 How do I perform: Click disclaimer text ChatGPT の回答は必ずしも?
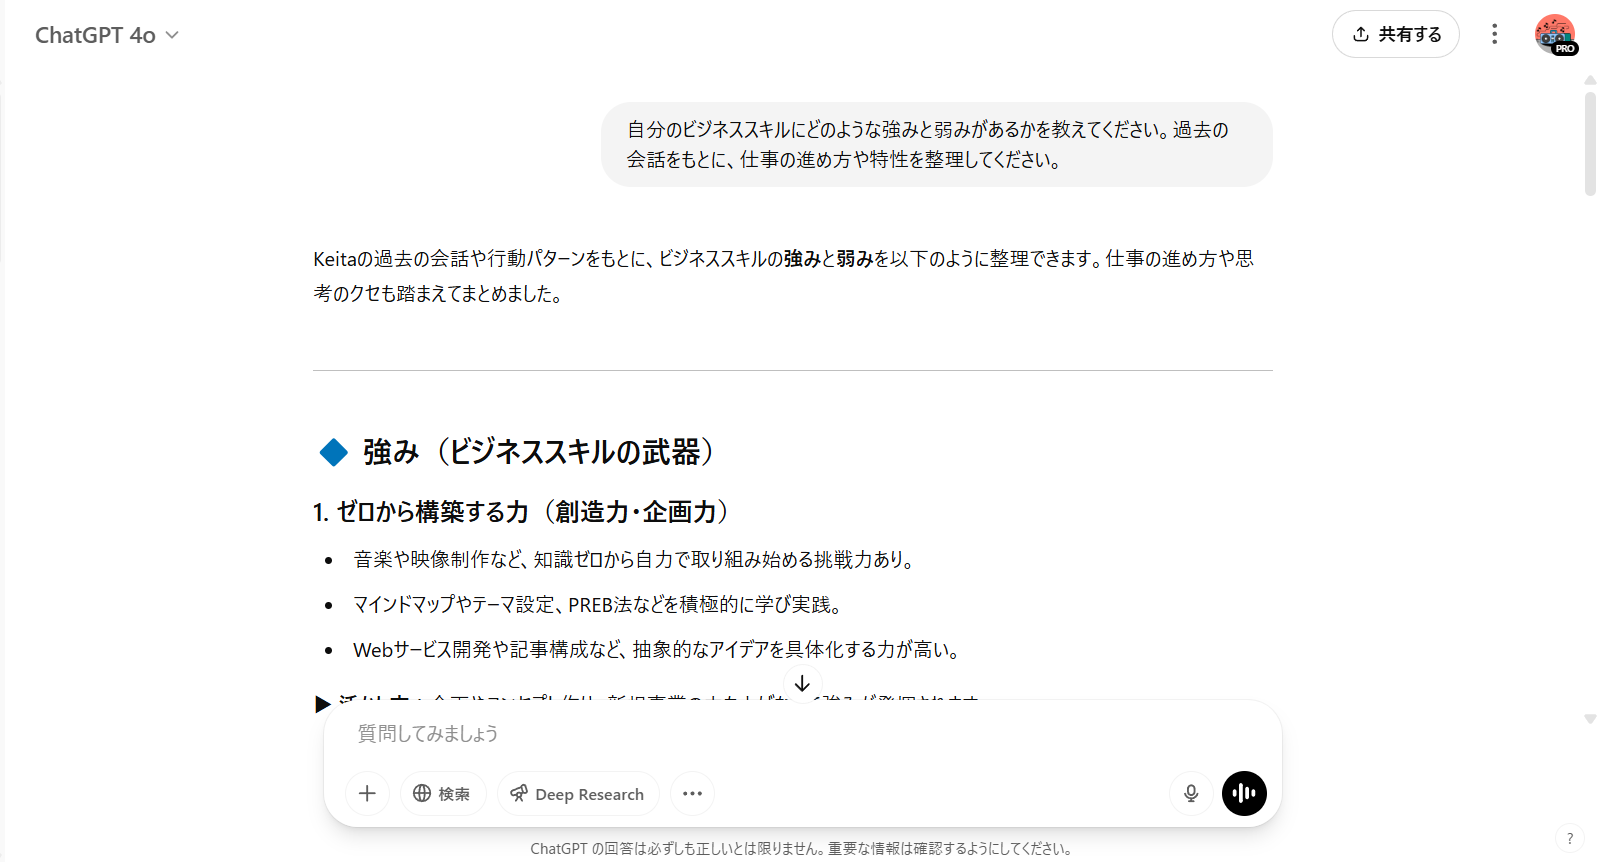[802, 848]
